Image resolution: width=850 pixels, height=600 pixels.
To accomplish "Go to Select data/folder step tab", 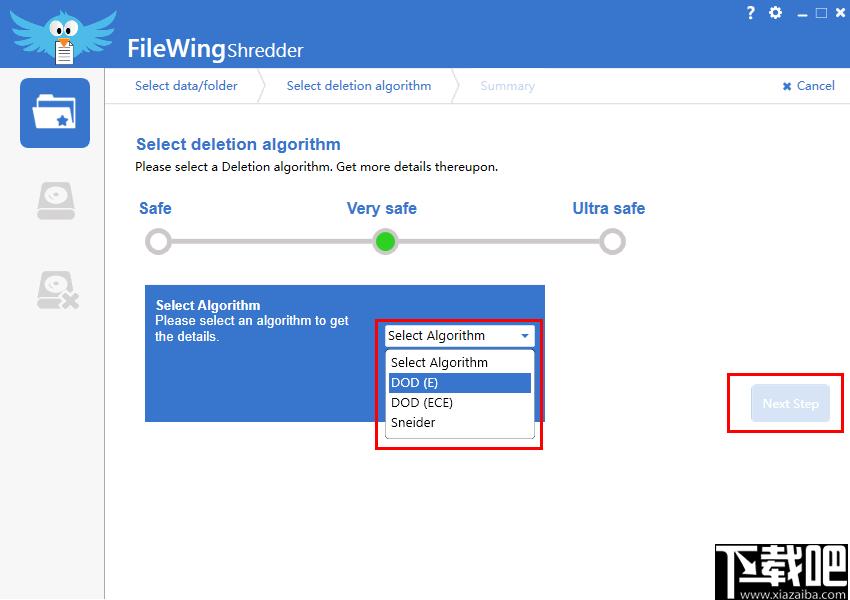I will 186,86.
